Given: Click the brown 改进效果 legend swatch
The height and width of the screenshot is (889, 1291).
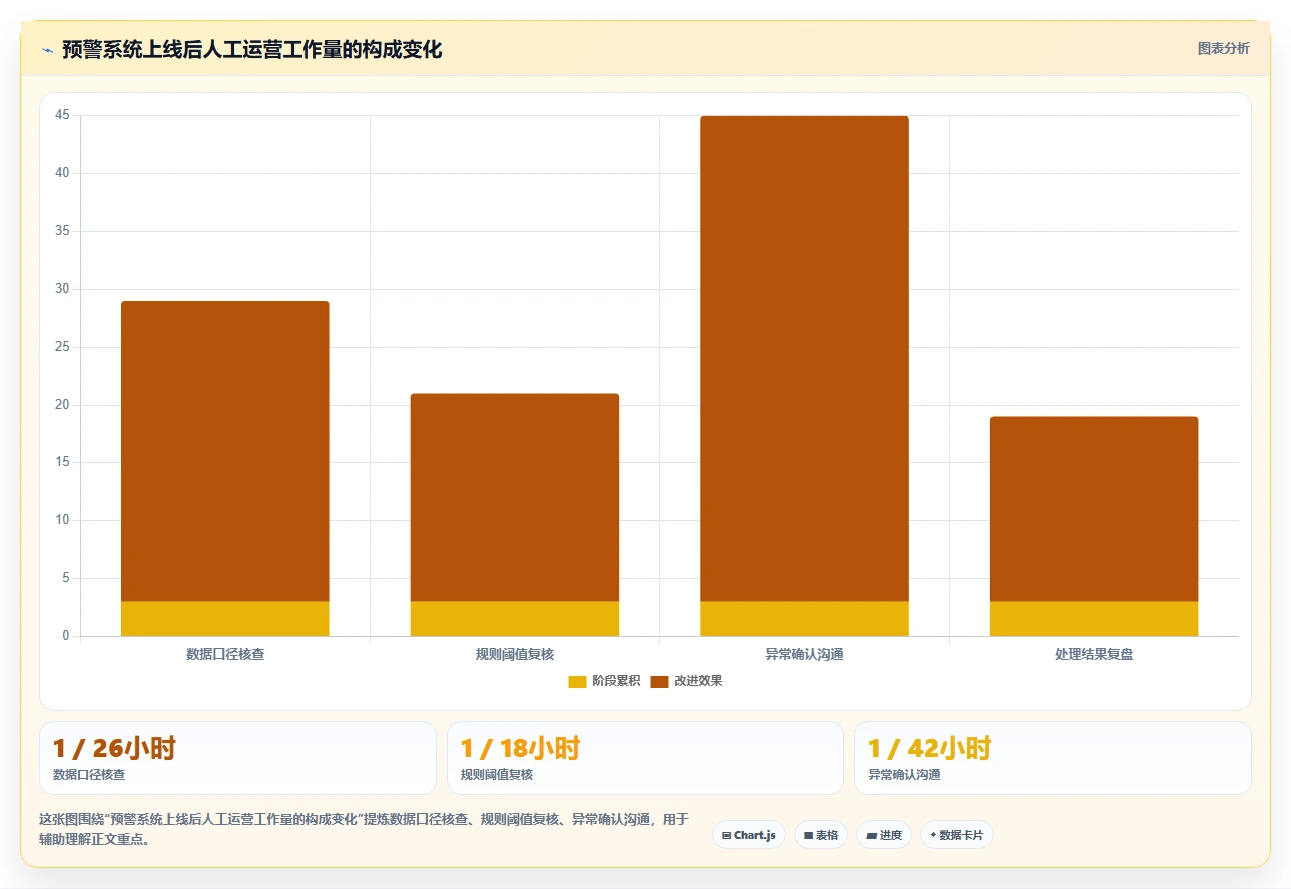Looking at the screenshot, I should (x=659, y=681).
